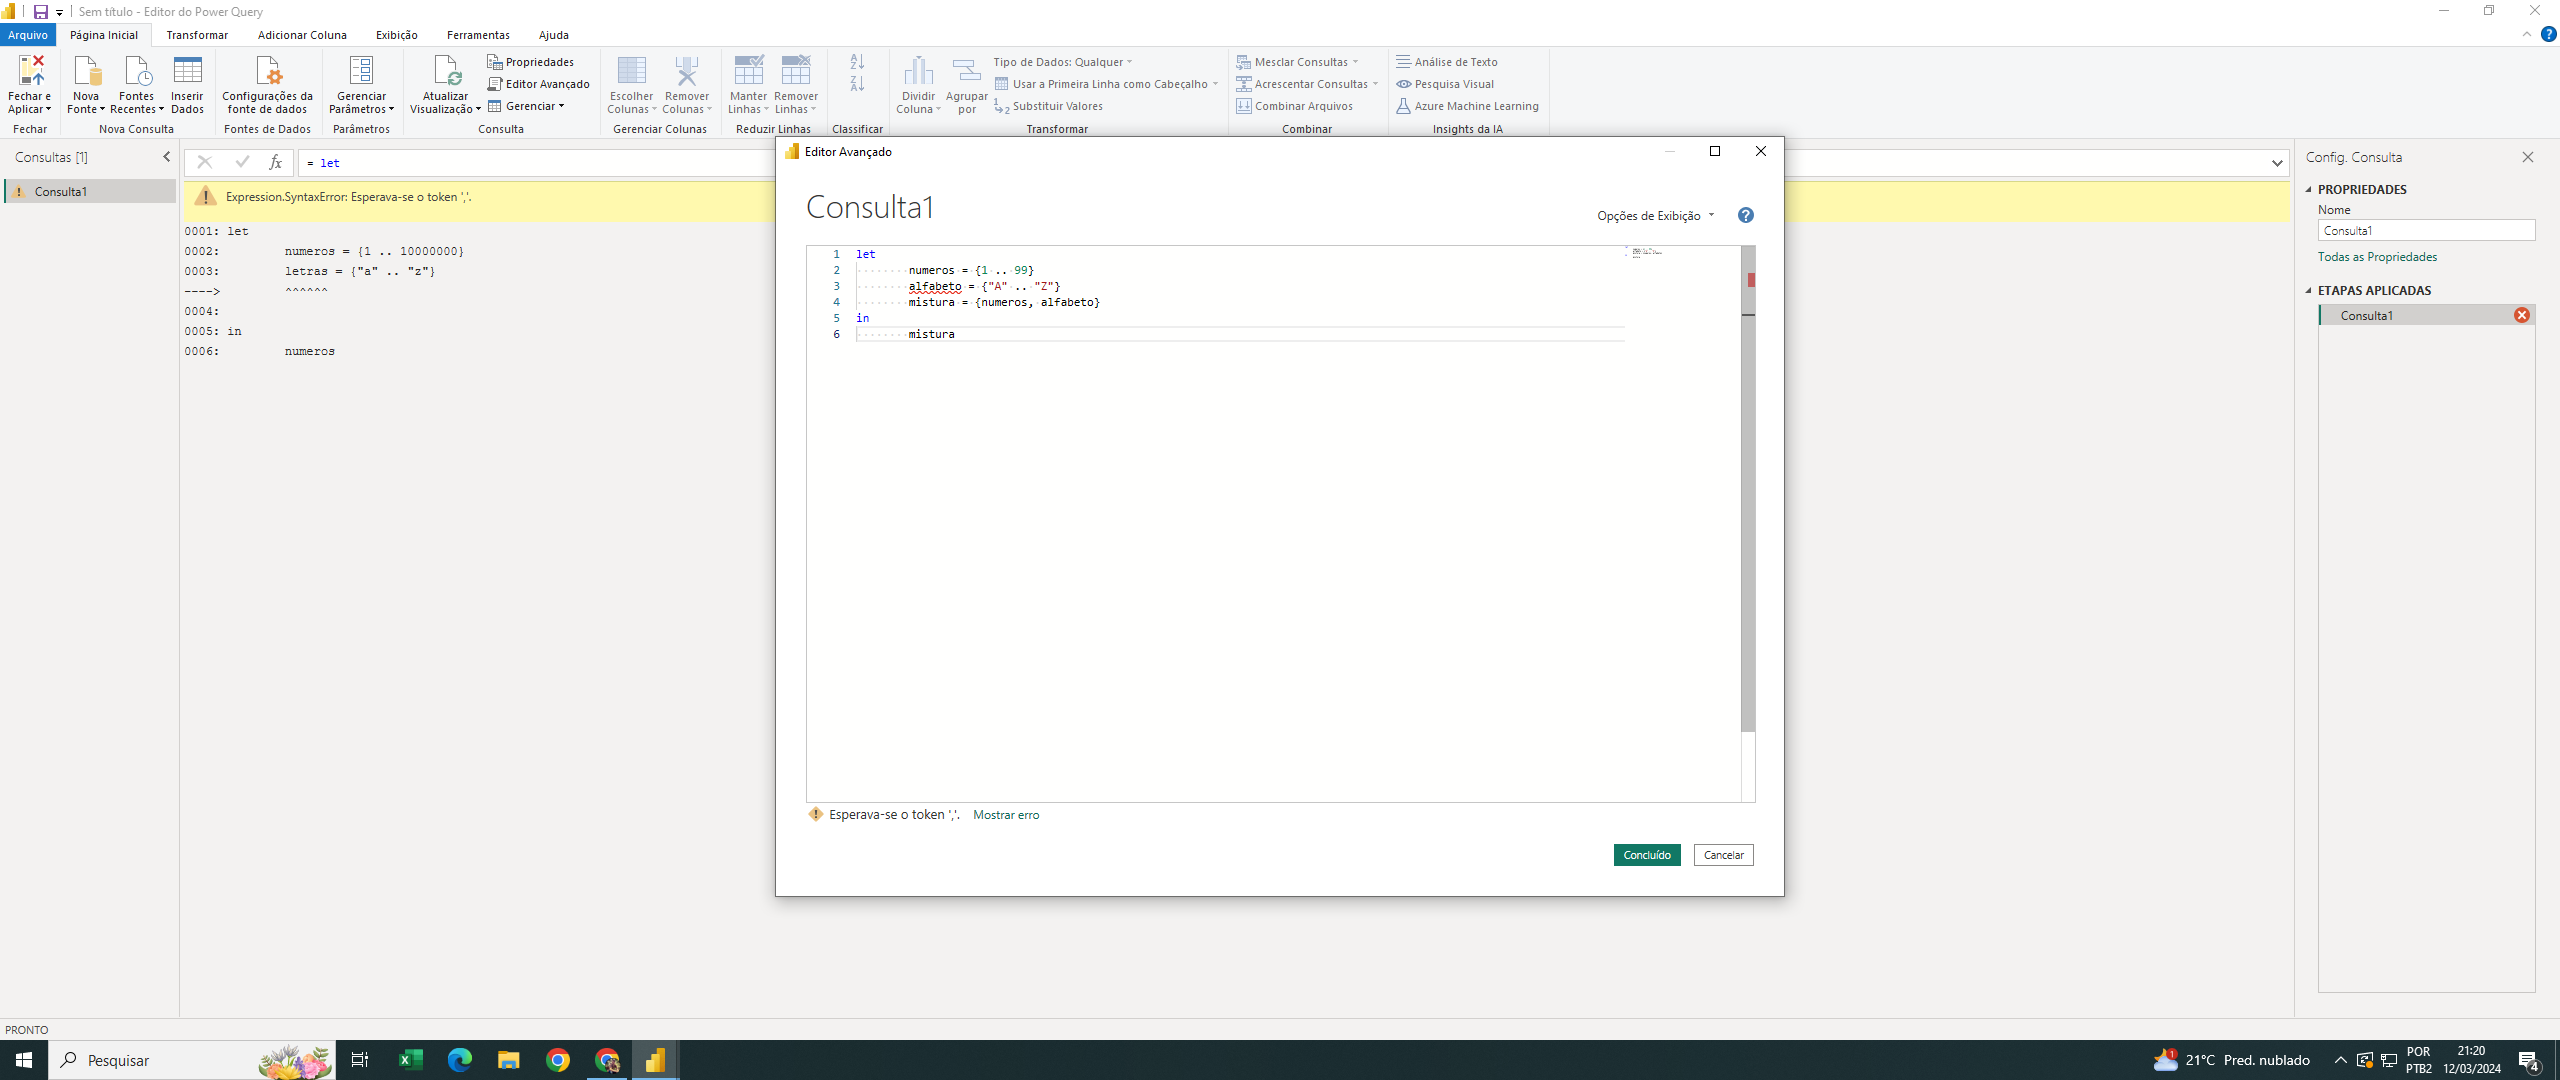Click the Fechar e Aplicar icon
This screenshot has width=2560, height=1080.
click(x=30, y=71)
